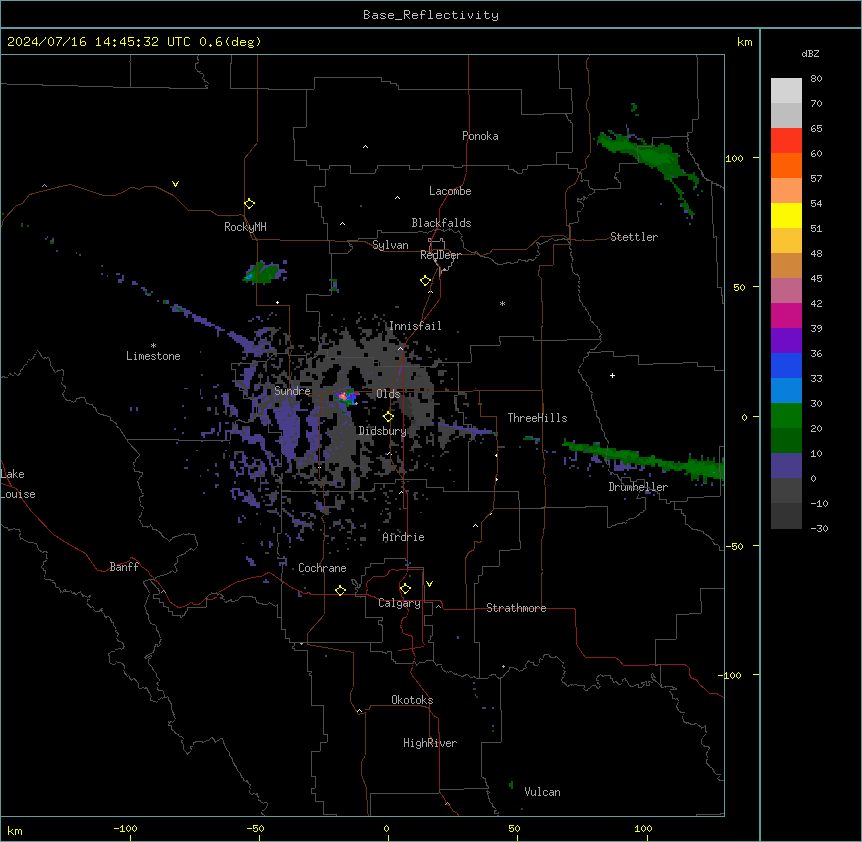Image resolution: width=862 pixels, height=842 pixels.
Task: Select the yellow diamond between Olds and Didsbury
Action: pyautogui.click(x=388, y=417)
